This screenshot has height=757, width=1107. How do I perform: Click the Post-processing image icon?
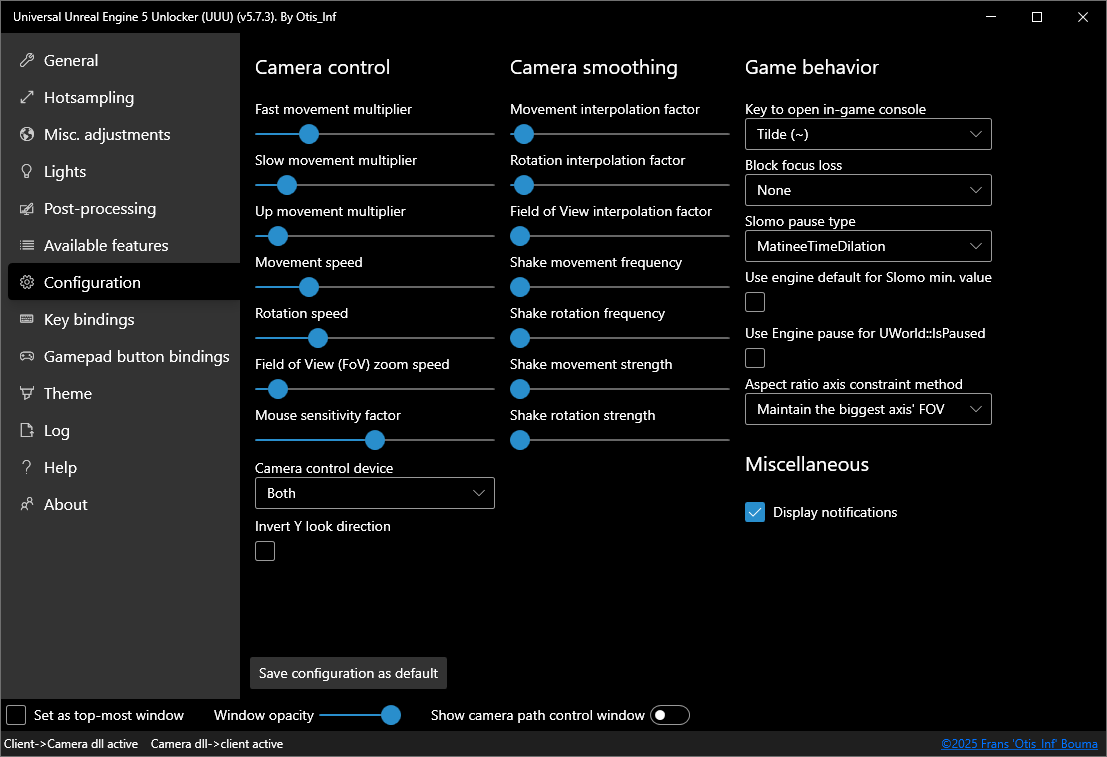(x=27, y=209)
